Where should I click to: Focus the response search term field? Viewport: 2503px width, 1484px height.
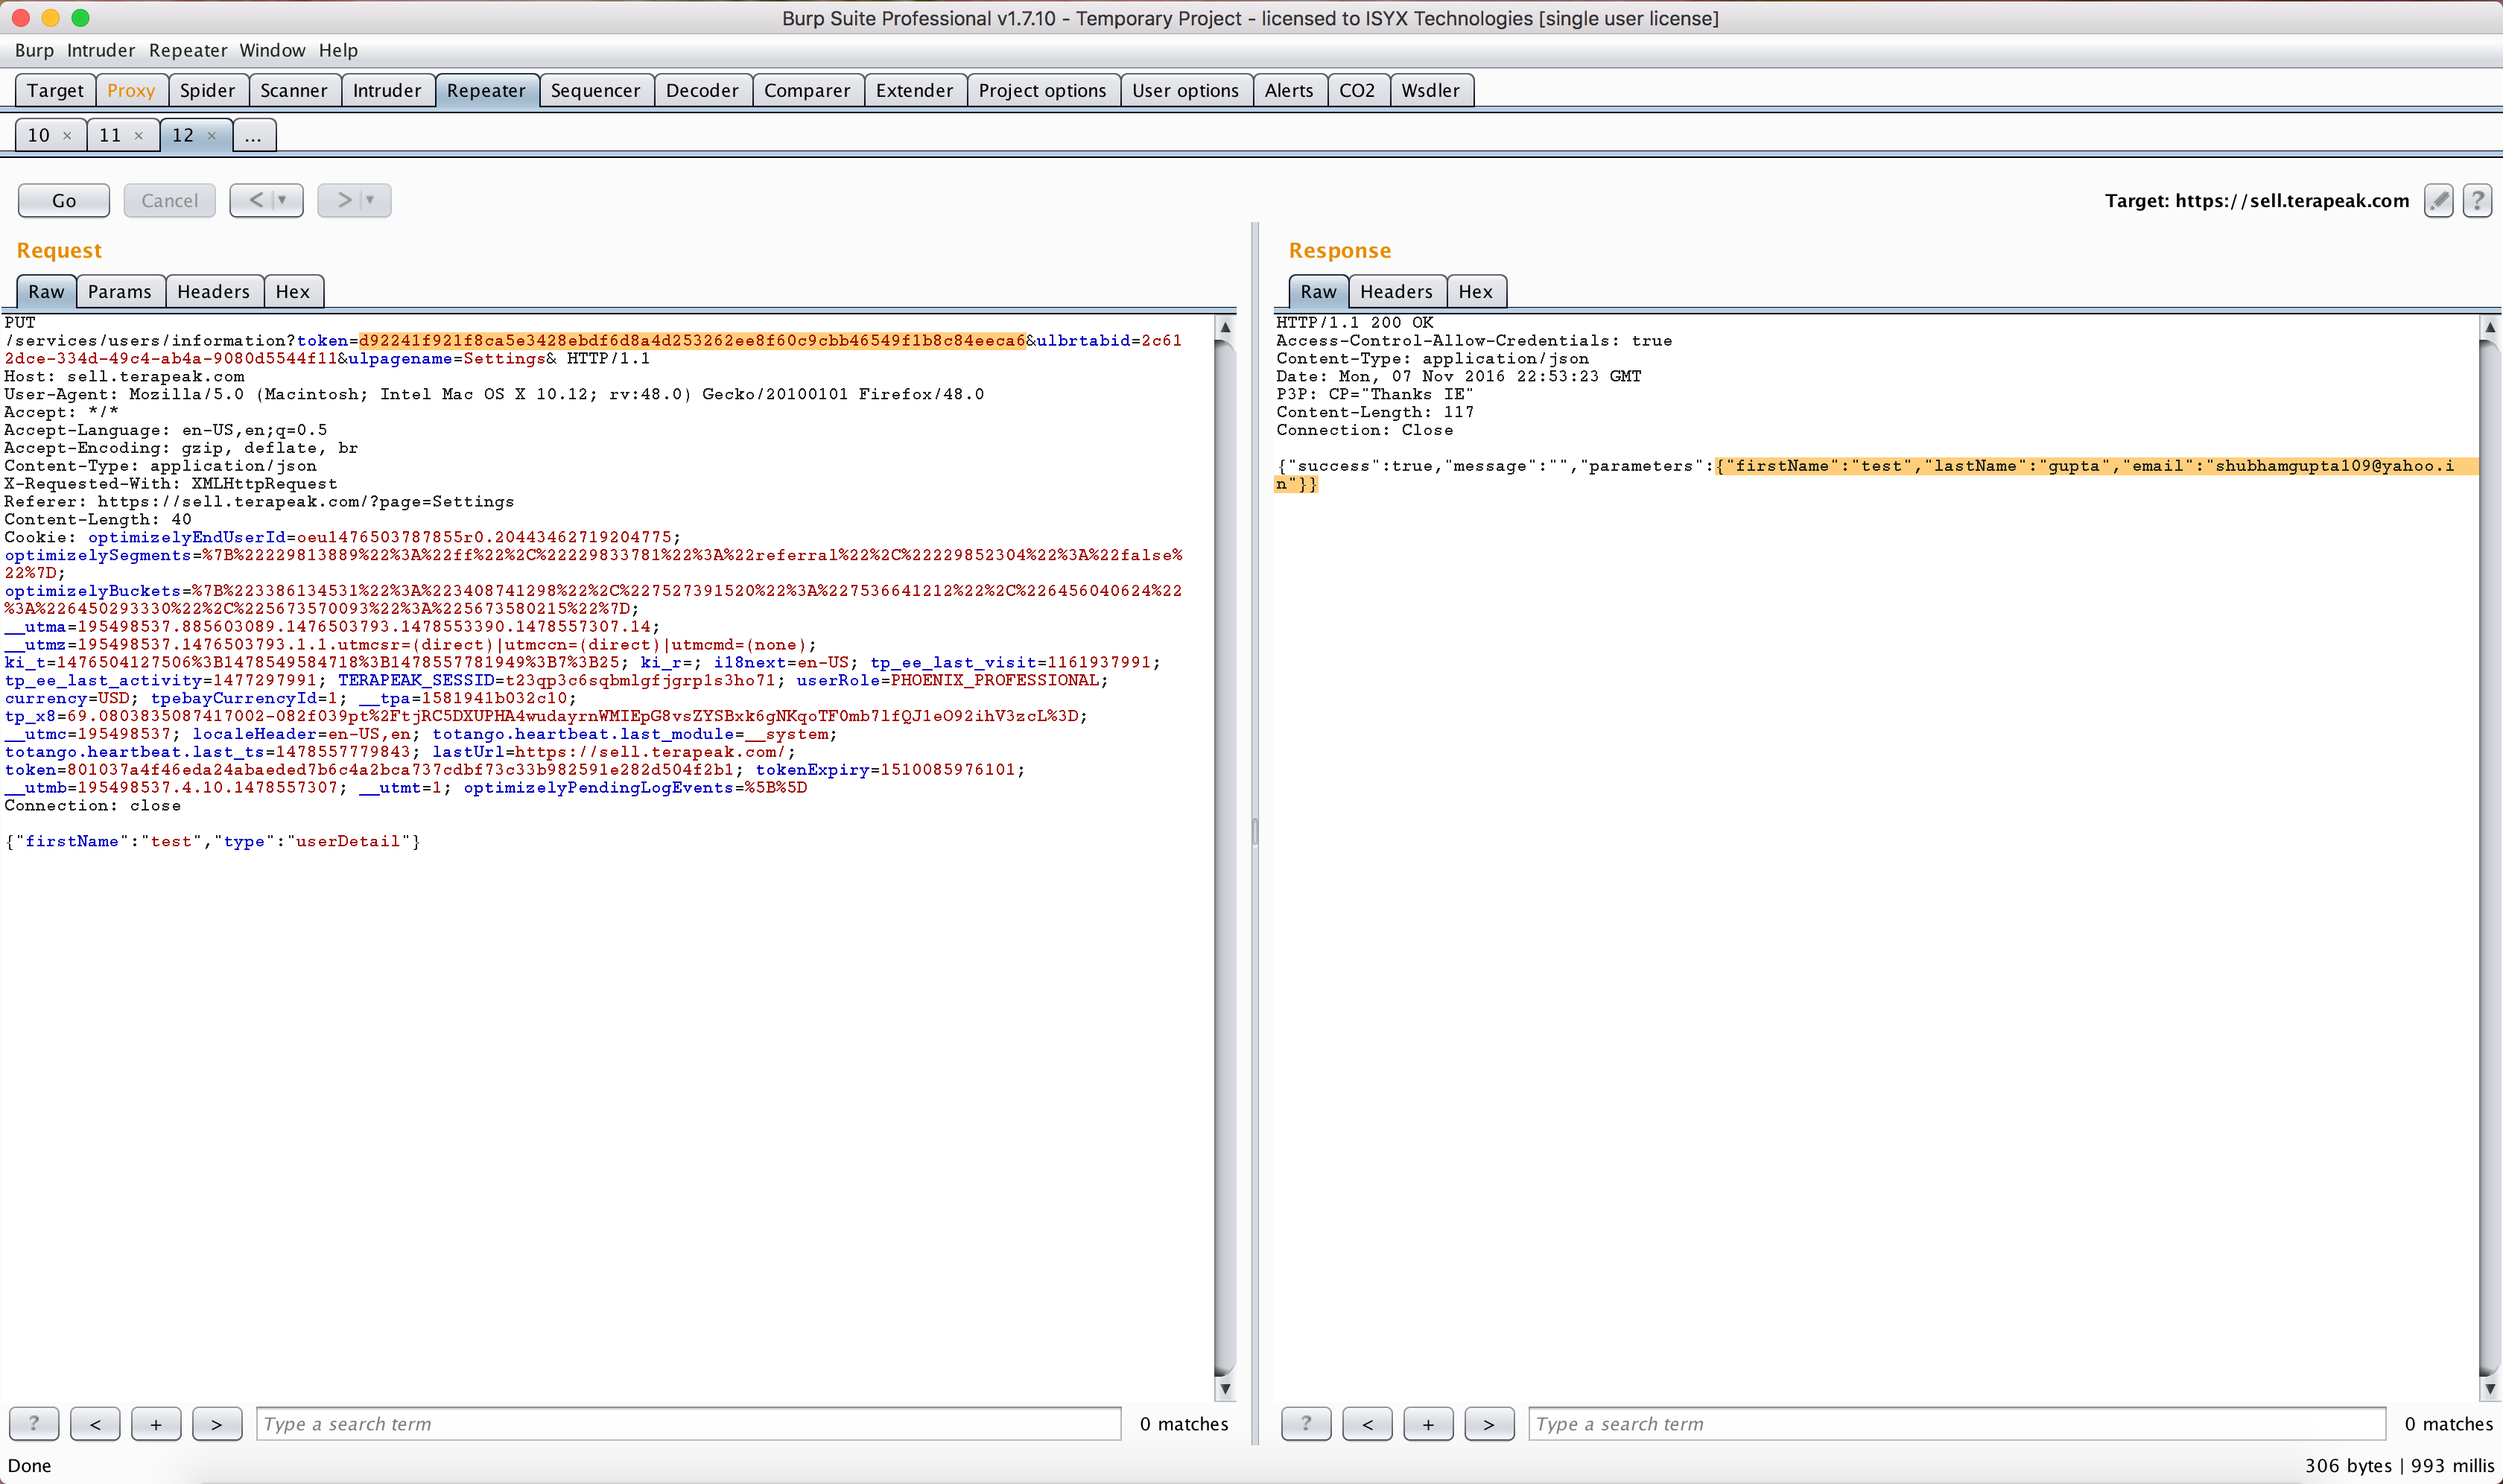click(x=1957, y=1423)
